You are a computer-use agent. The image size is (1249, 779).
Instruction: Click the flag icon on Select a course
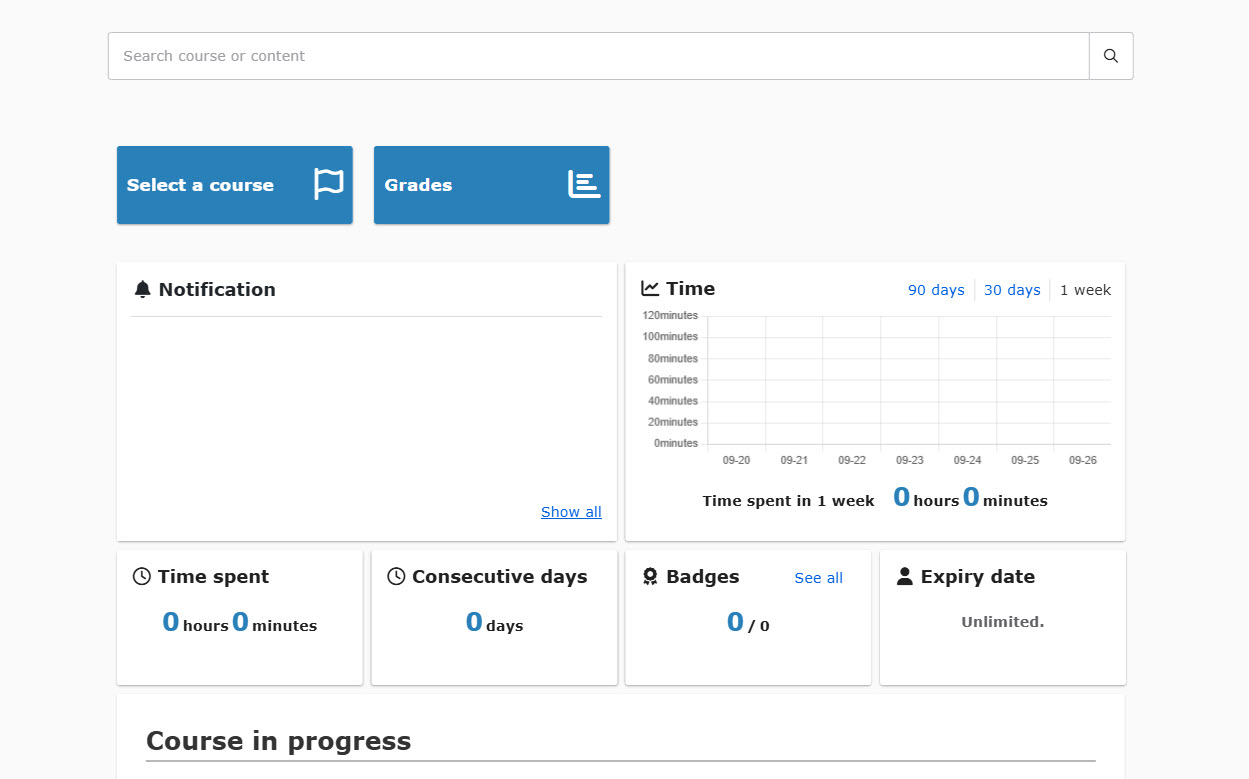[x=328, y=185]
